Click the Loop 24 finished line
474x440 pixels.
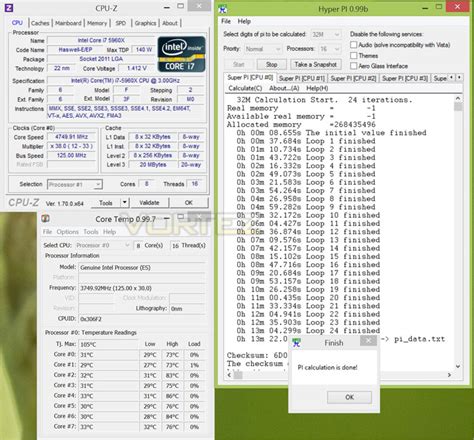308,331
